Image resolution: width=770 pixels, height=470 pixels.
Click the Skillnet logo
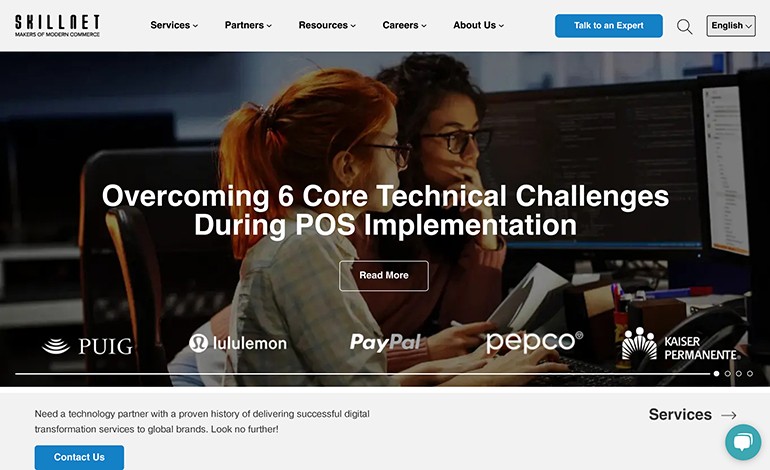pyautogui.click(x=57, y=26)
